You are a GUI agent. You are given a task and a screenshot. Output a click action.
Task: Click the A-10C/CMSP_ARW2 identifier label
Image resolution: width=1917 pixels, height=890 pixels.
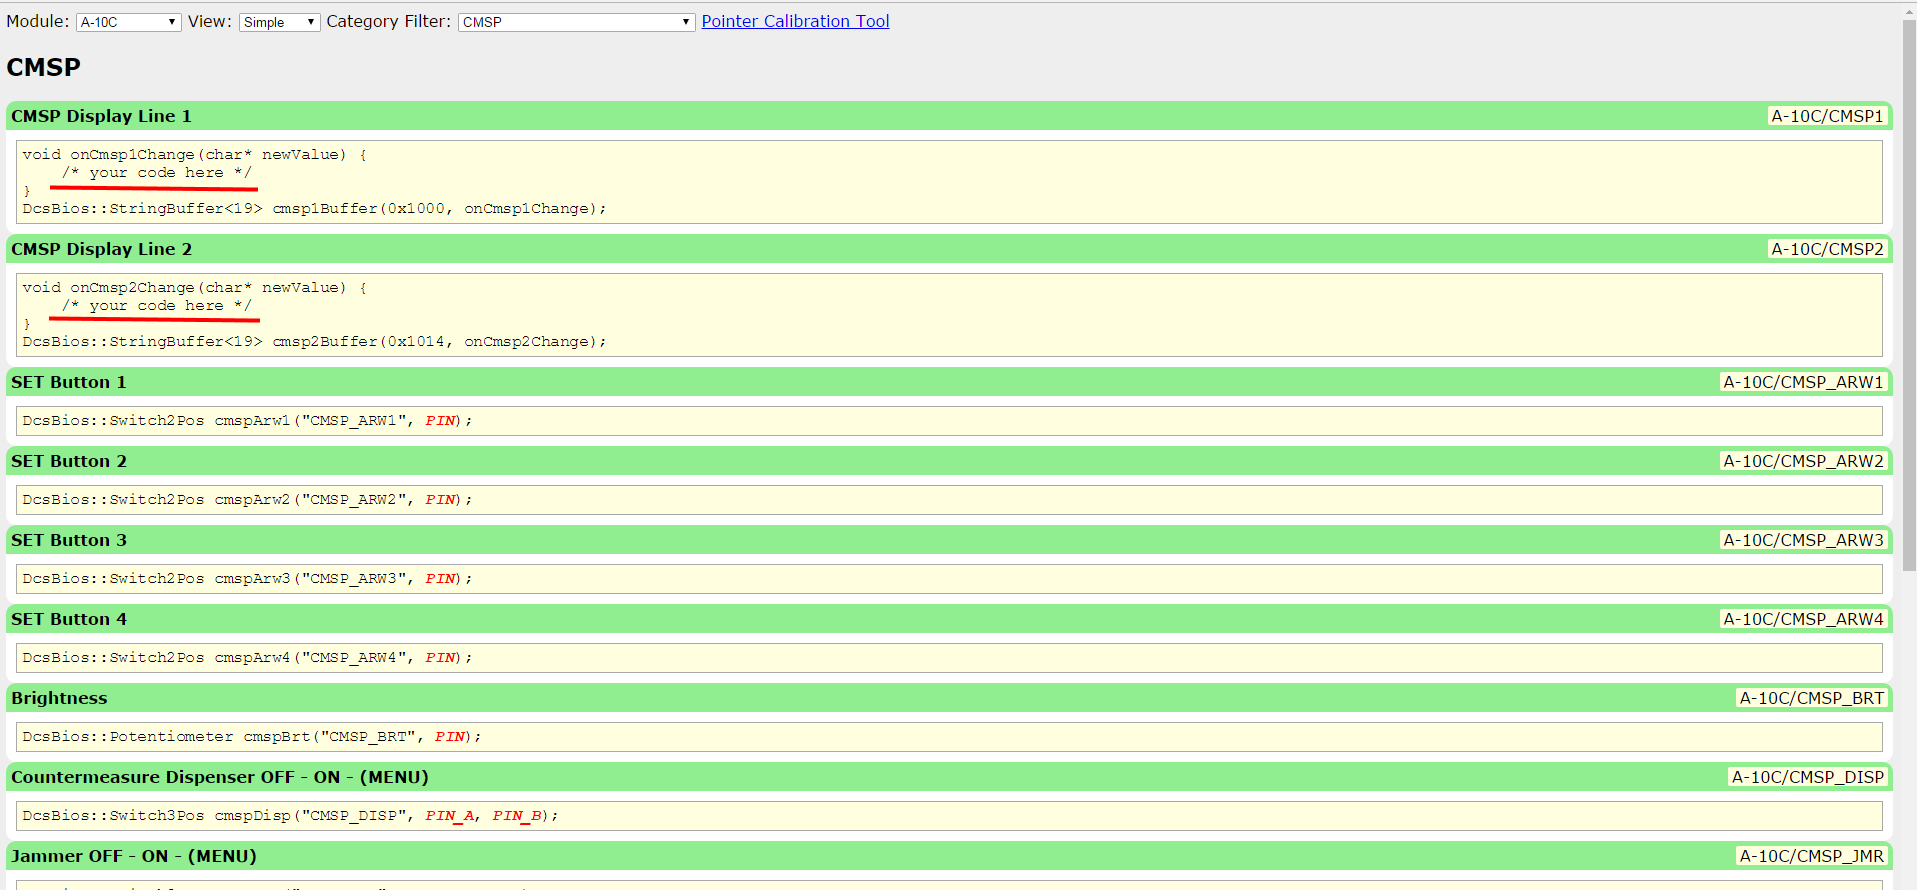pyautogui.click(x=1803, y=461)
